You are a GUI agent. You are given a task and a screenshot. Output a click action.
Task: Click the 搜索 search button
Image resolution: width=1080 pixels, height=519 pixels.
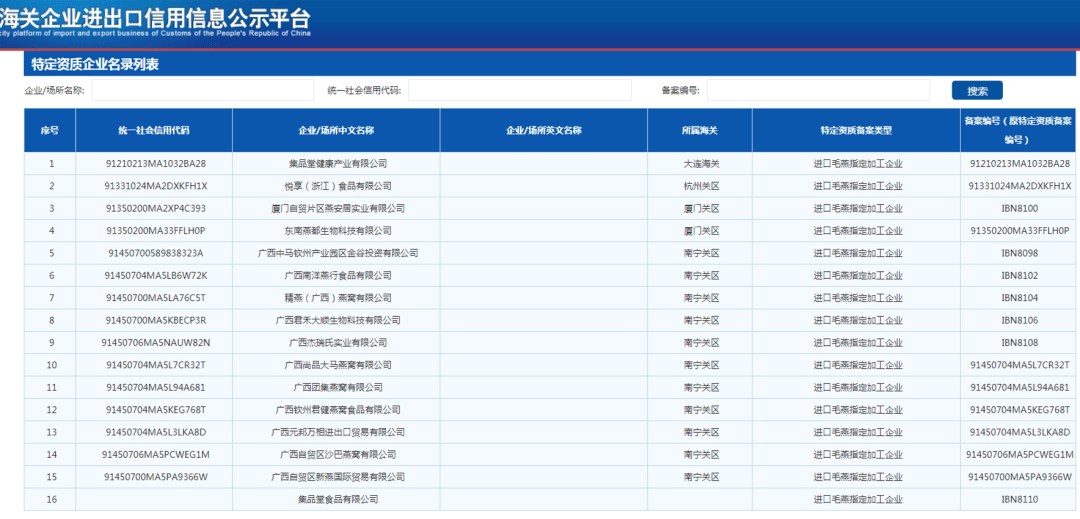(x=976, y=91)
